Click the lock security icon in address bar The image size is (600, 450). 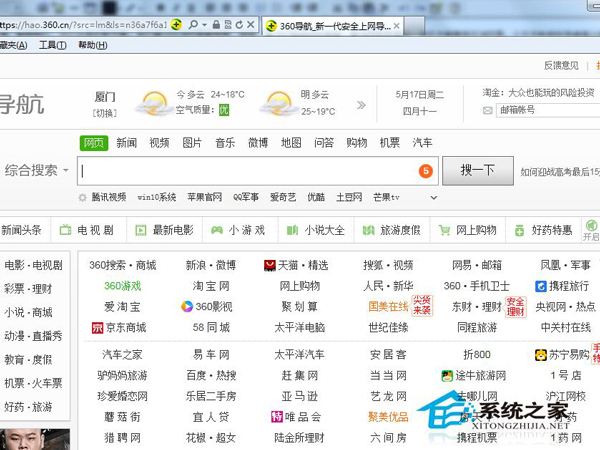point(216,25)
